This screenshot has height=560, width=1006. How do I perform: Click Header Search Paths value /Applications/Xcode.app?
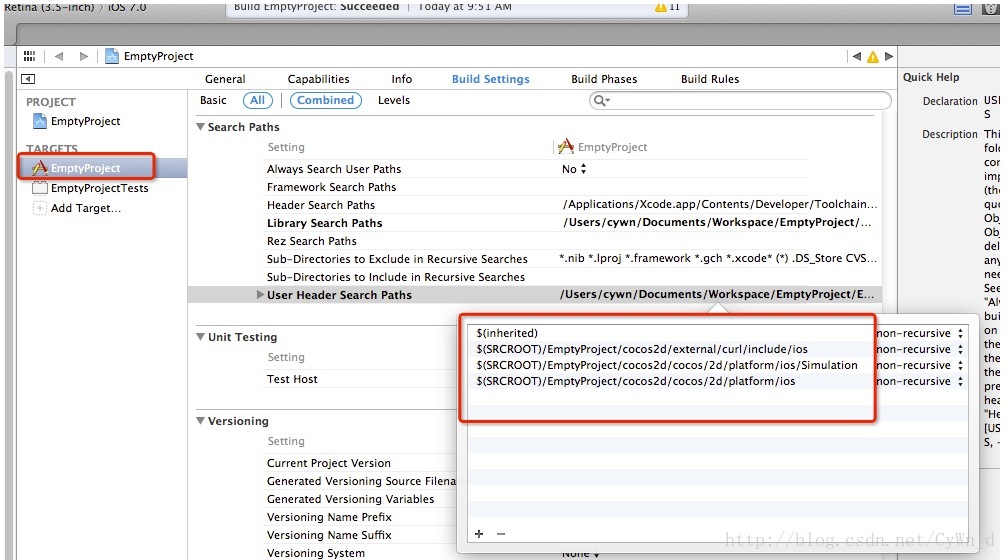[720, 204]
